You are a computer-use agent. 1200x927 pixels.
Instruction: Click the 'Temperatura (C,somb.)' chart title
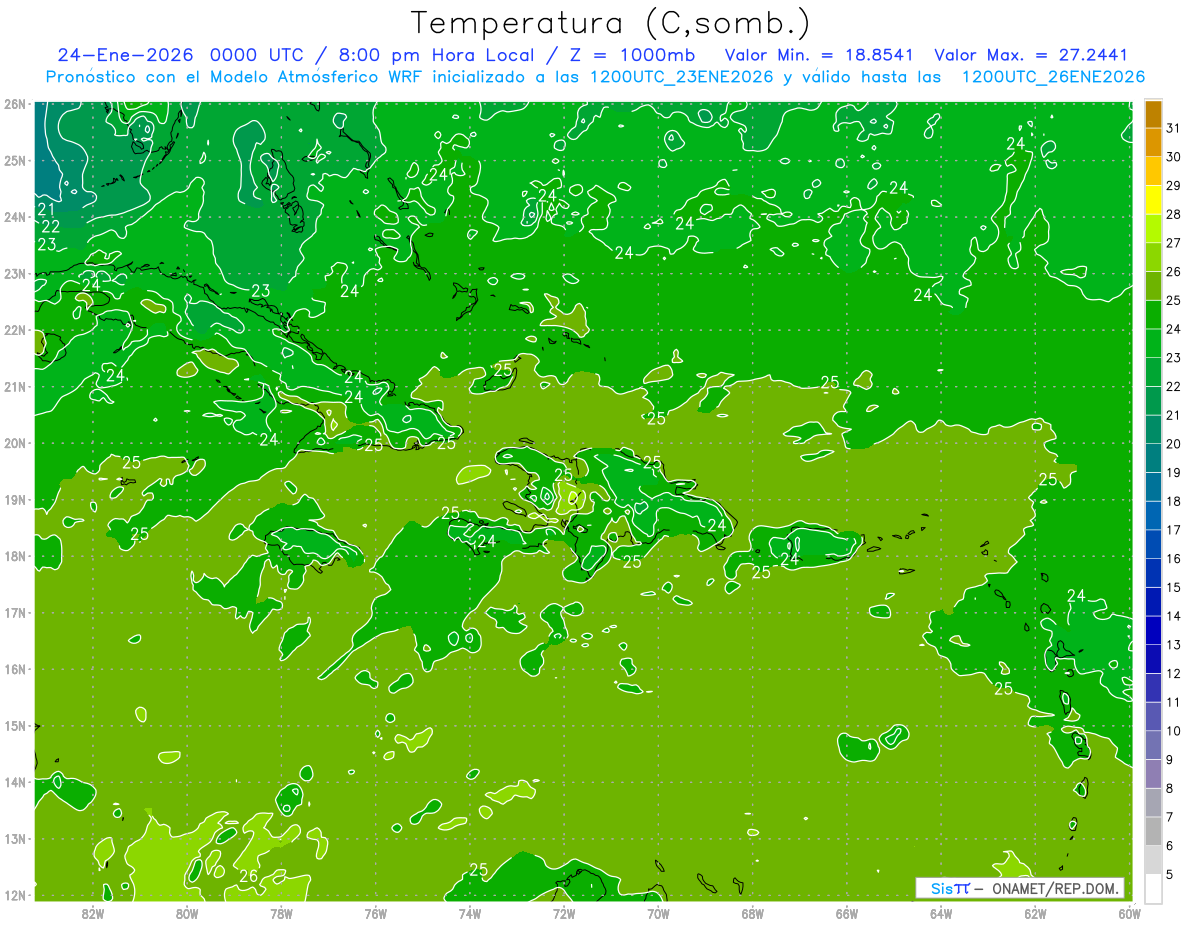(611, 23)
